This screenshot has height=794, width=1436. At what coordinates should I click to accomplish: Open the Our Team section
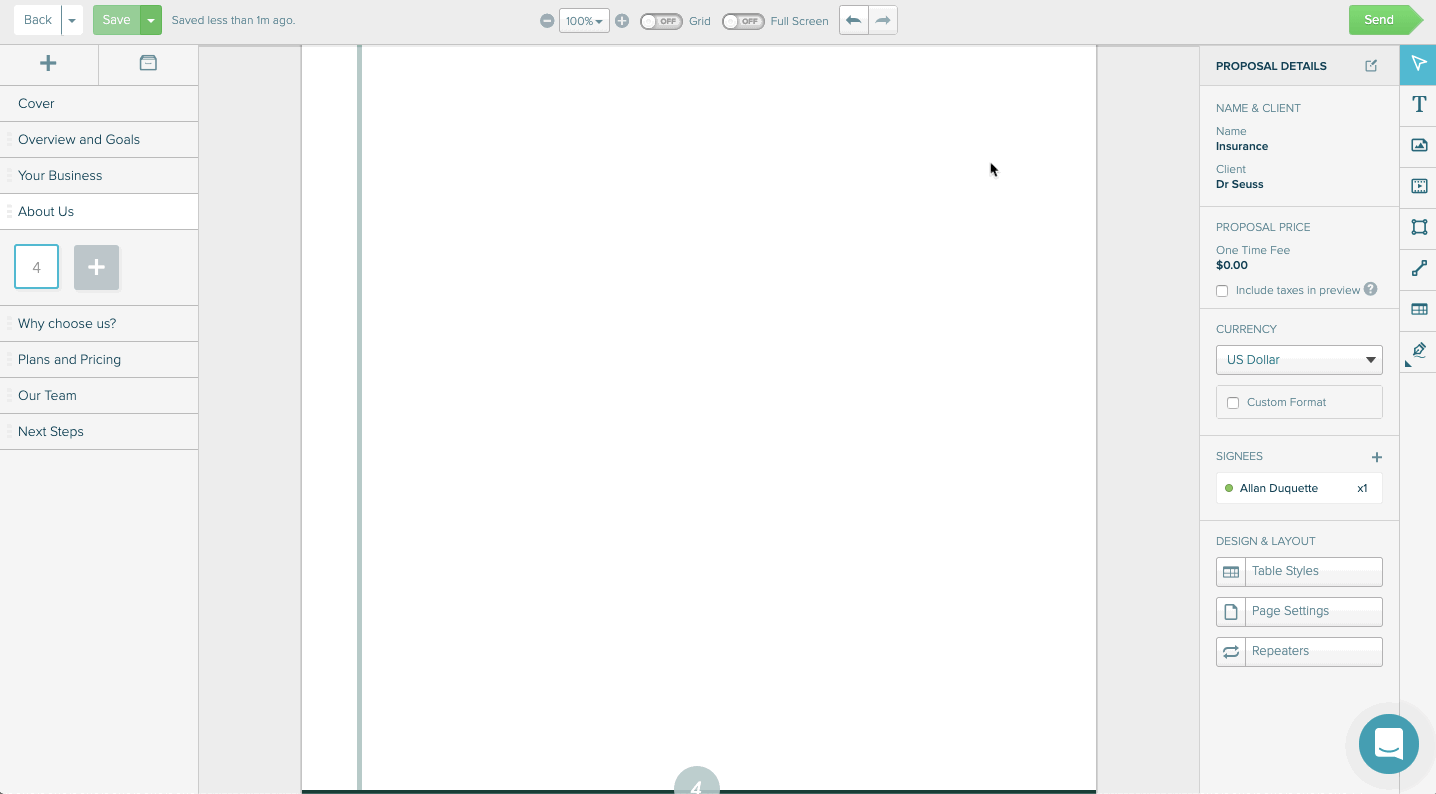(47, 395)
